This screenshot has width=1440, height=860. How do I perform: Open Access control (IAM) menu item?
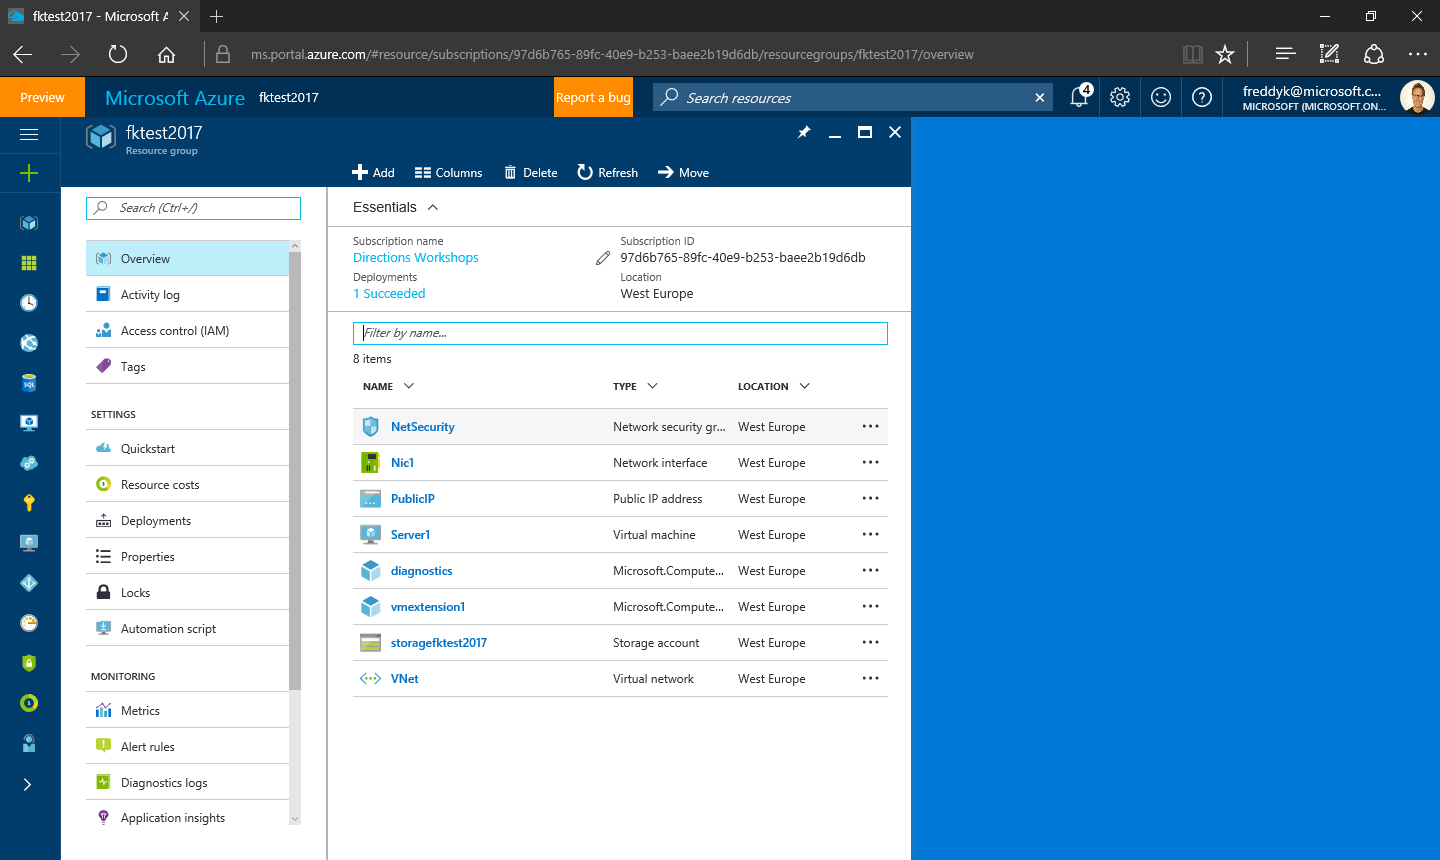pyautogui.click(x=174, y=331)
